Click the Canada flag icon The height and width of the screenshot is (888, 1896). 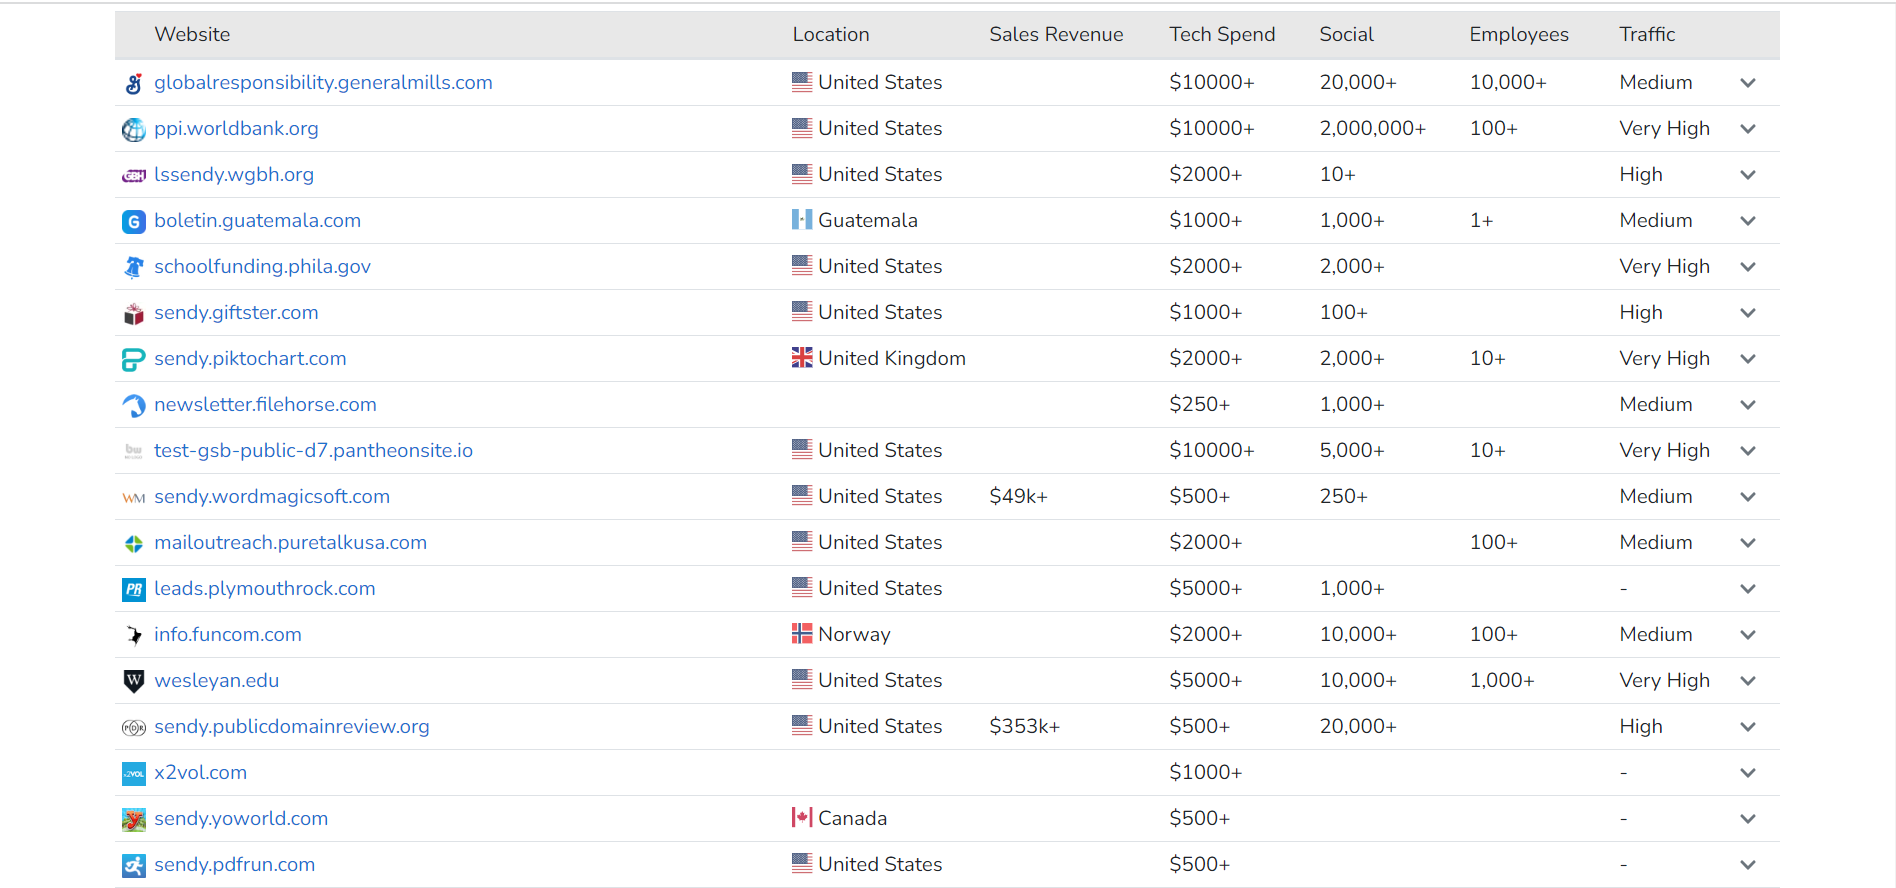(x=802, y=817)
